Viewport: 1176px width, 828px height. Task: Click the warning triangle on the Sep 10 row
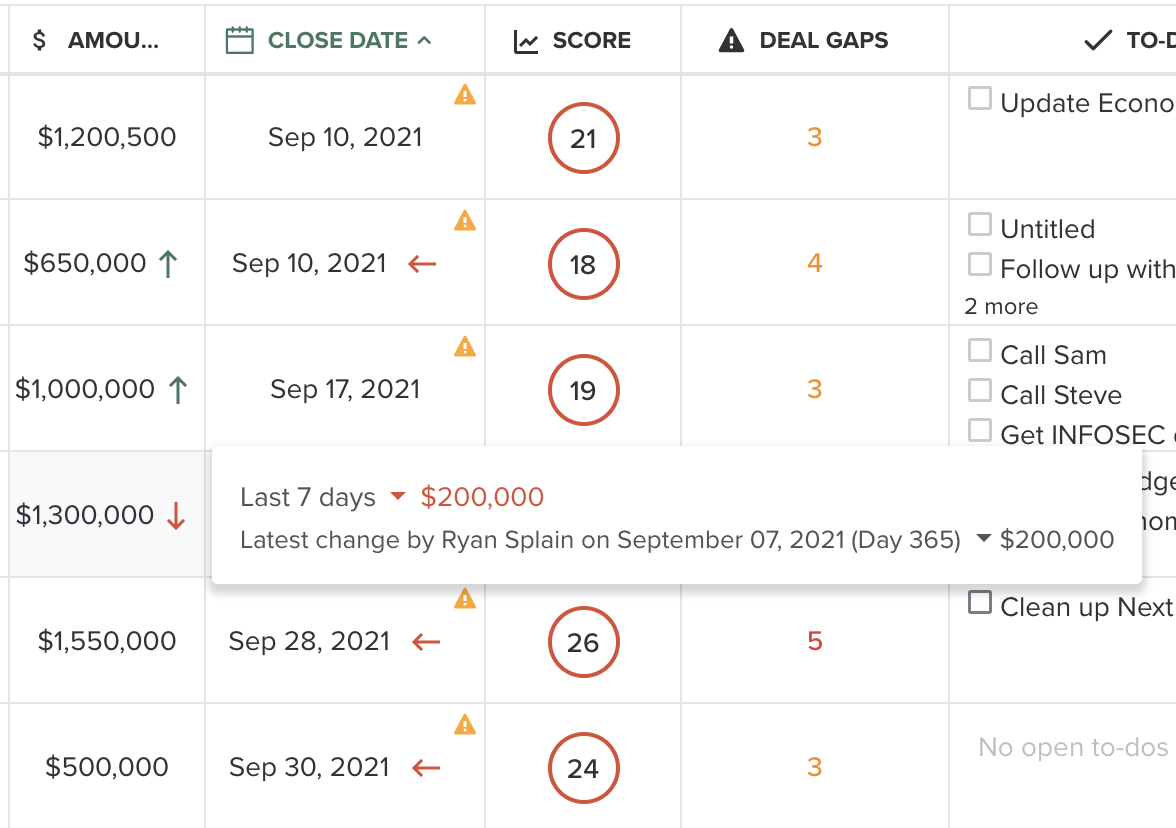click(x=464, y=95)
